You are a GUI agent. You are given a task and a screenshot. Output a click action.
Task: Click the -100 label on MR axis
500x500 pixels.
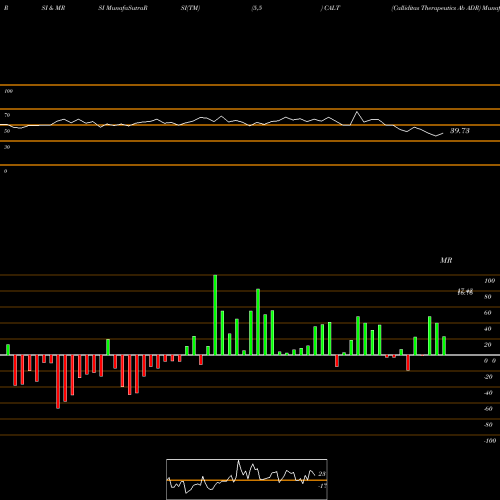(x=490, y=441)
